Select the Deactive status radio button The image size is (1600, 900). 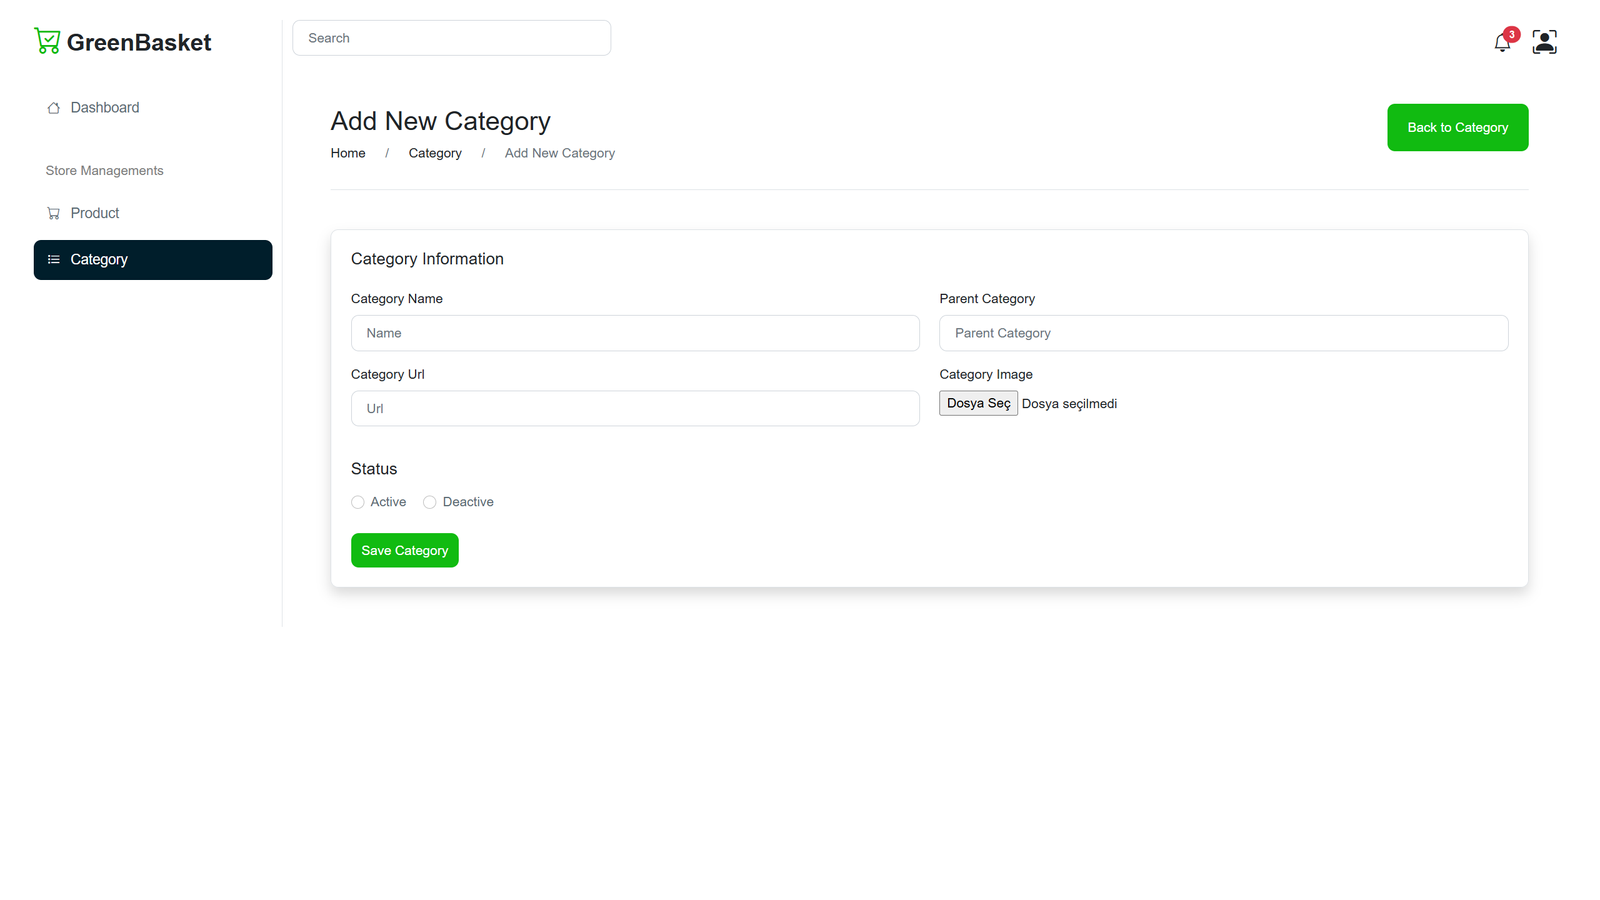click(x=430, y=502)
